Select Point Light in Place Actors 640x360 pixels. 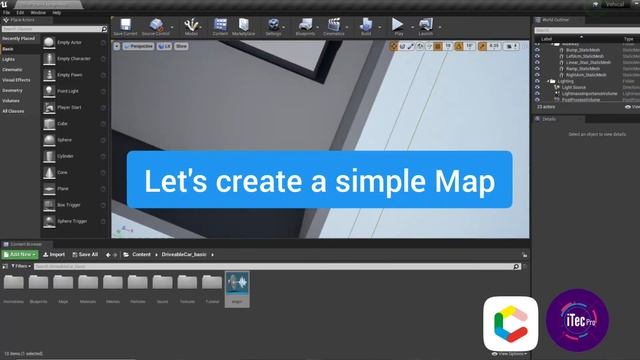(74, 91)
